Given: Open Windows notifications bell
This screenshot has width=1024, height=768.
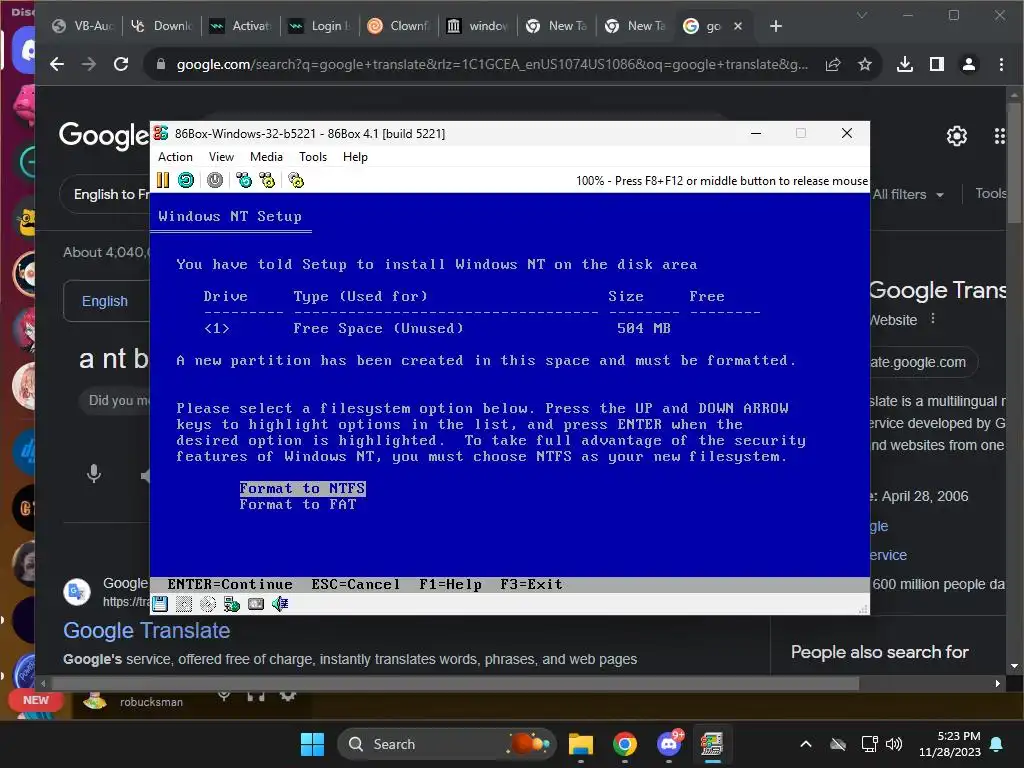Looking at the screenshot, I should [997, 744].
